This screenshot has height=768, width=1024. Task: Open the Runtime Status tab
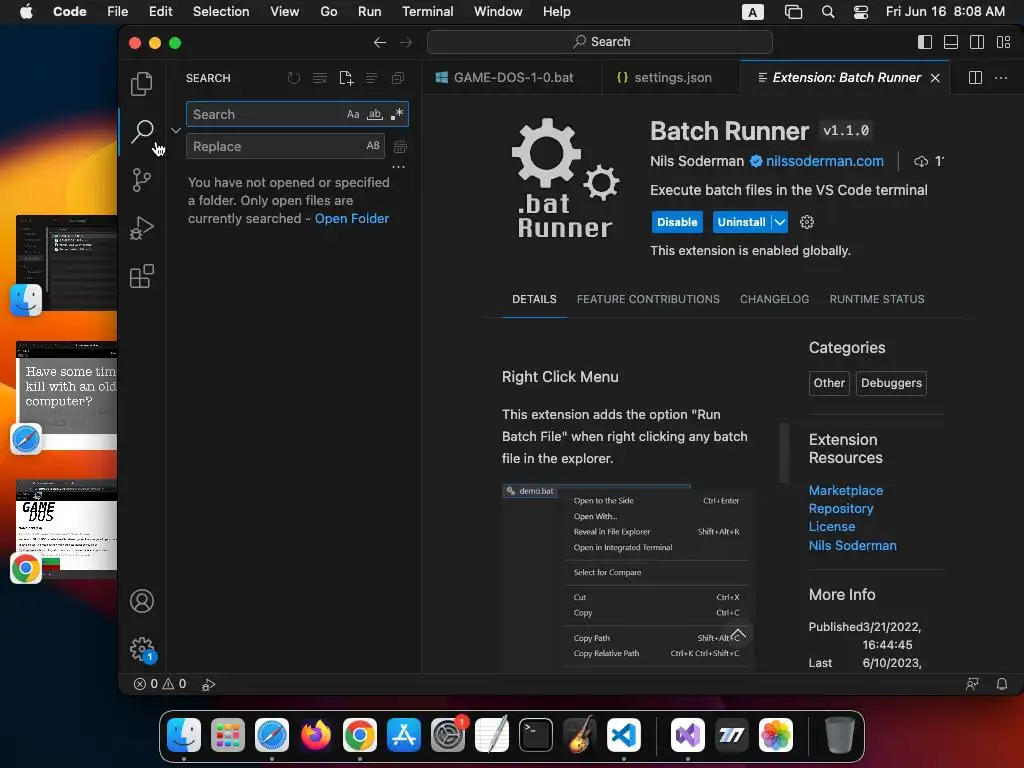pyautogui.click(x=876, y=299)
